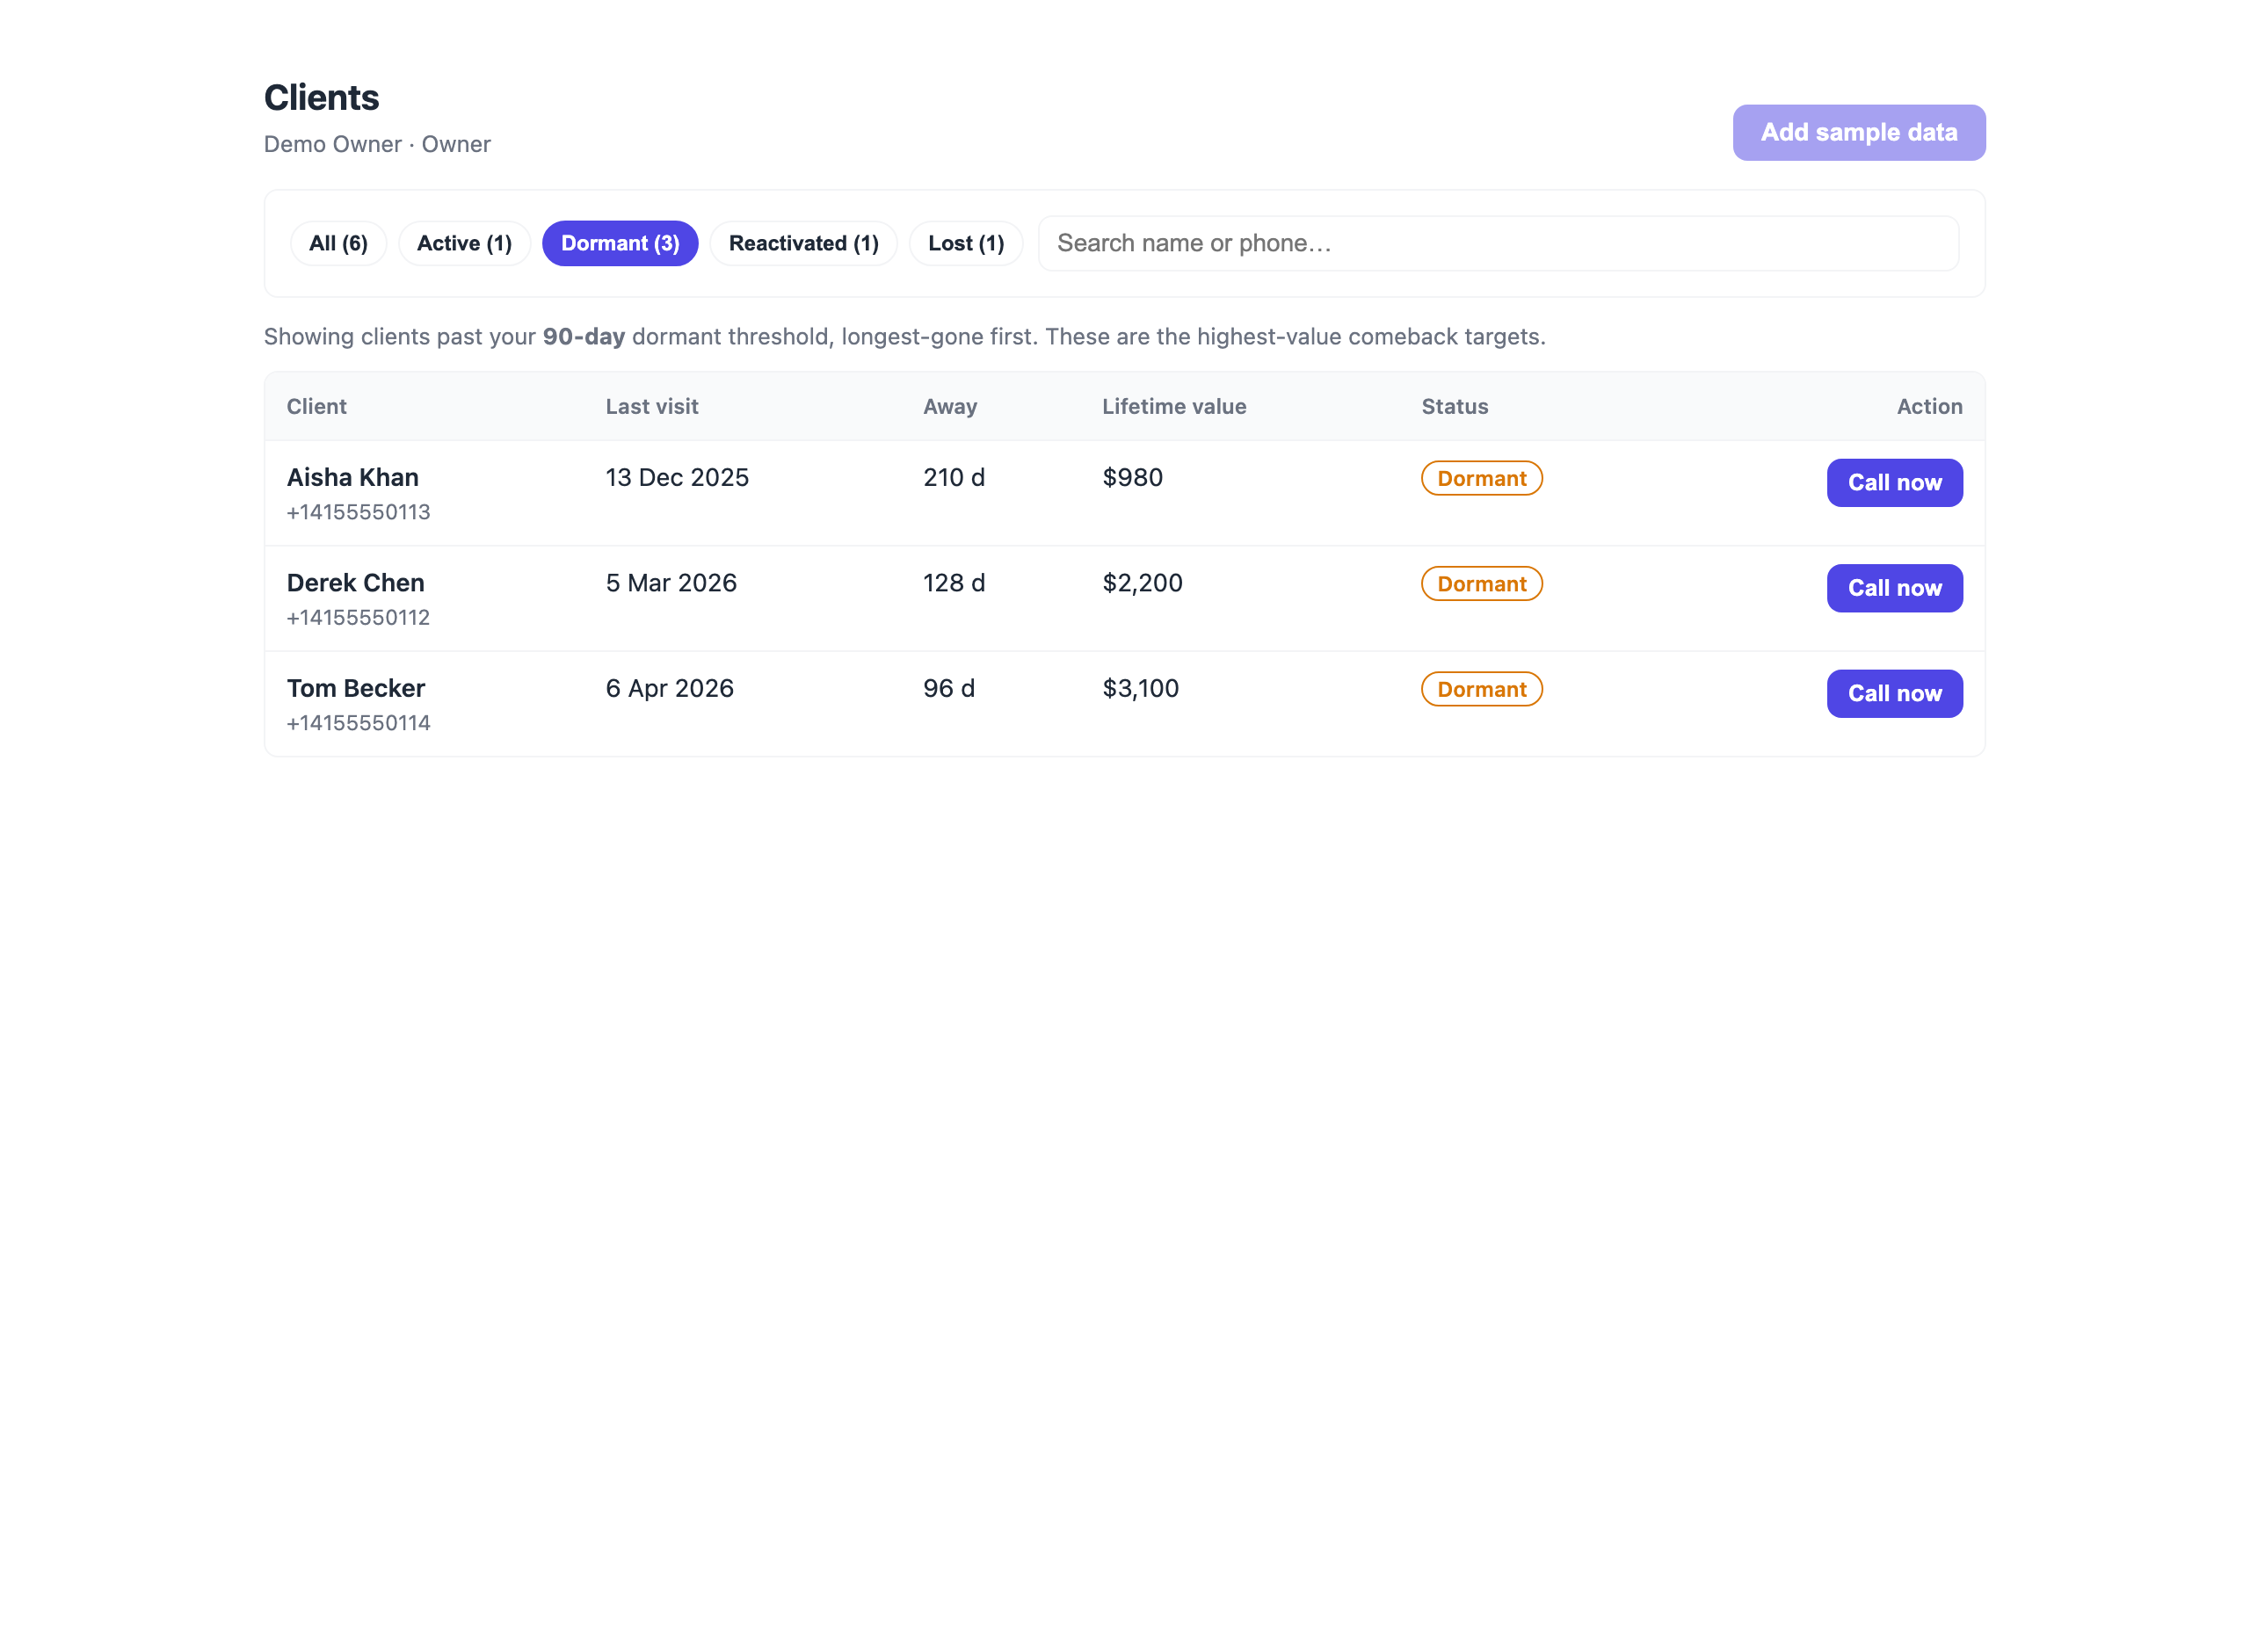Image resolution: width=2250 pixels, height=1652 pixels.
Task: Call now for Aisha Khan
Action: coord(1894,482)
